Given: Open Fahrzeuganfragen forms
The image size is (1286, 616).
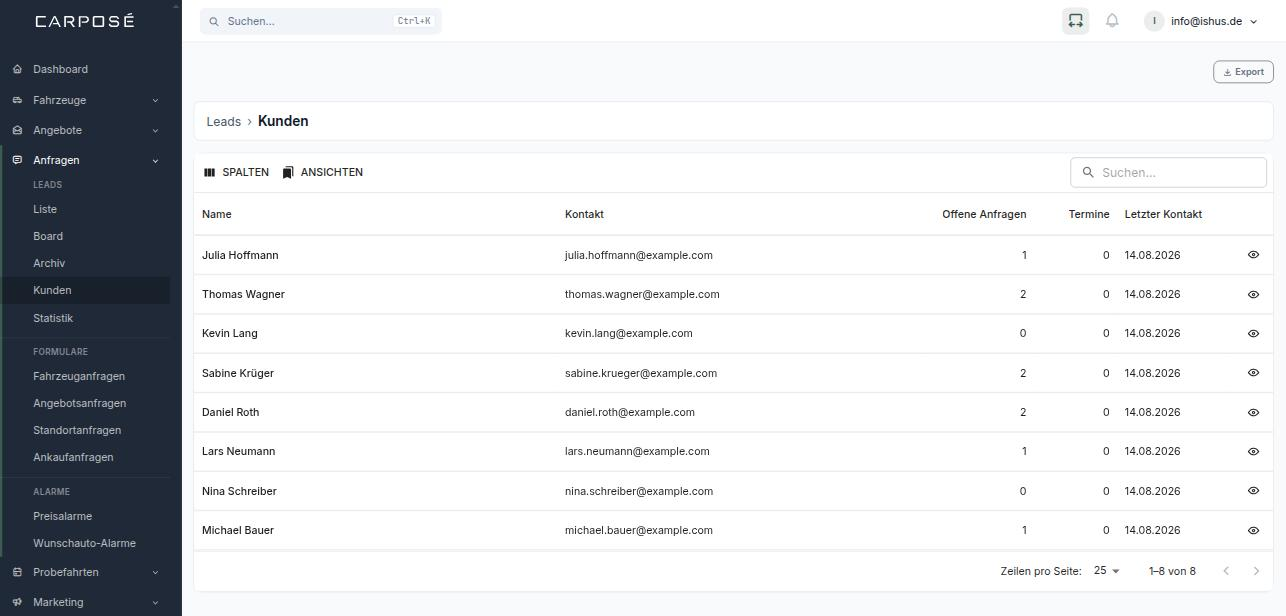Looking at the screenshot, I should 79,376.
